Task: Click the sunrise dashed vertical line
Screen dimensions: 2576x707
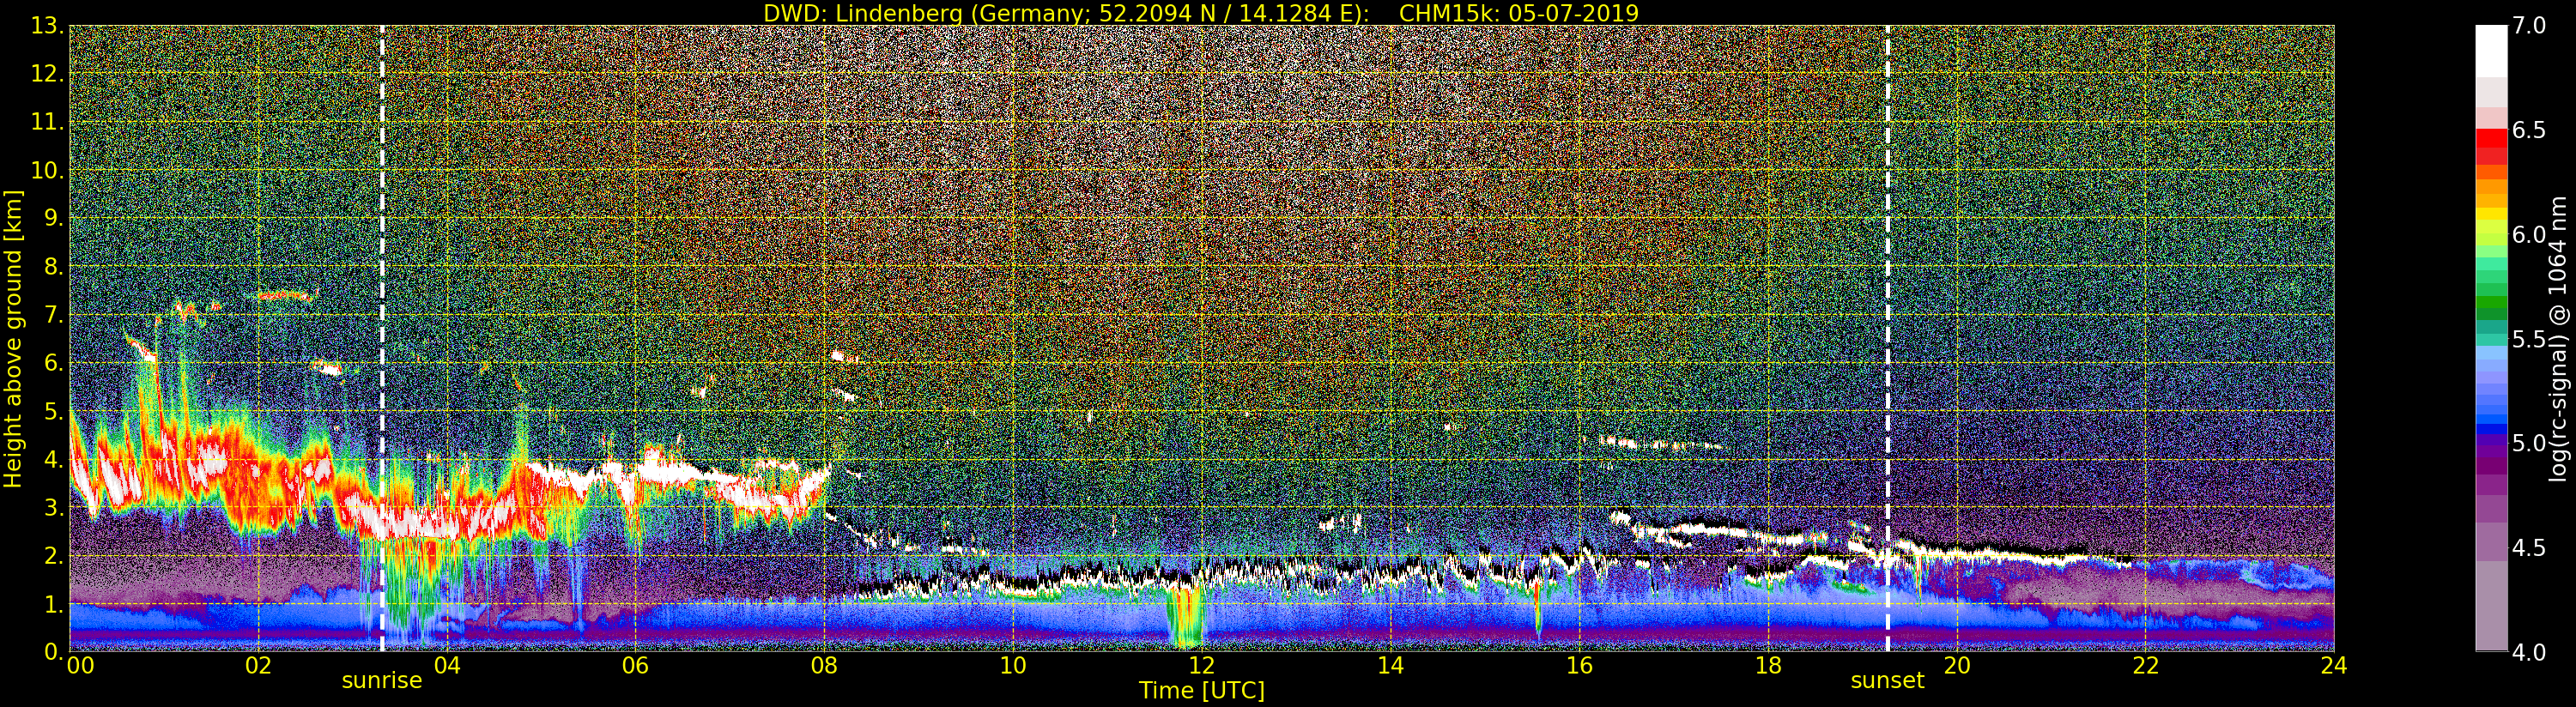Action: [382, 338]
